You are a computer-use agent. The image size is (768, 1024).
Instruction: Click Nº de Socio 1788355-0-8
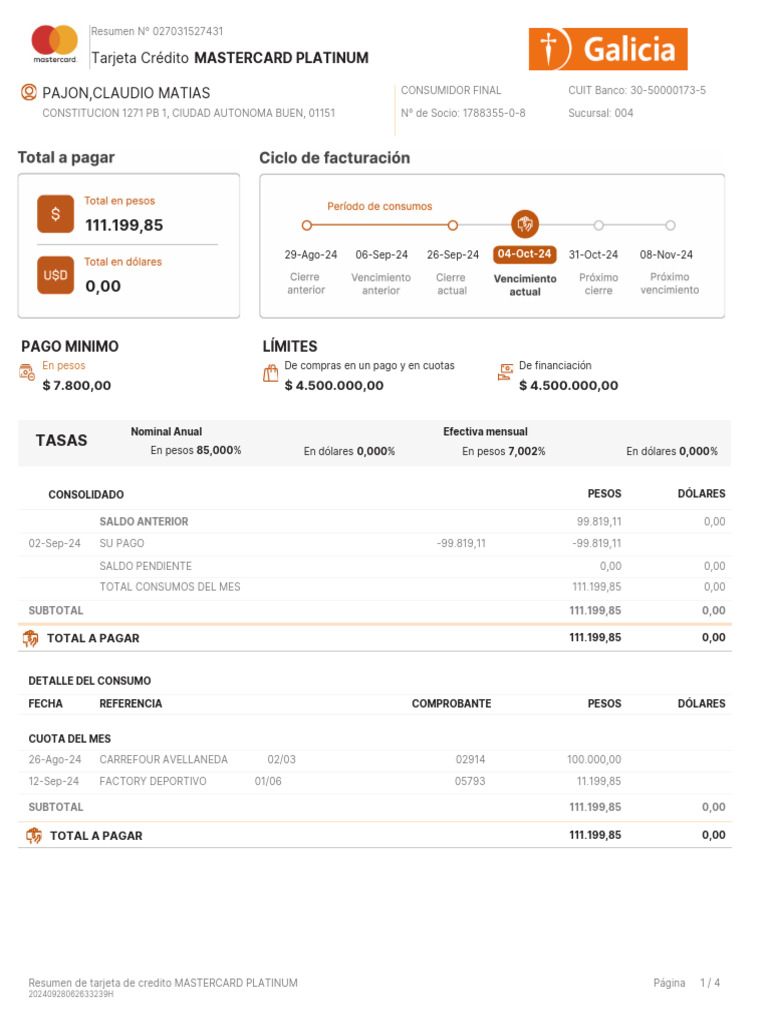(463, 113)
